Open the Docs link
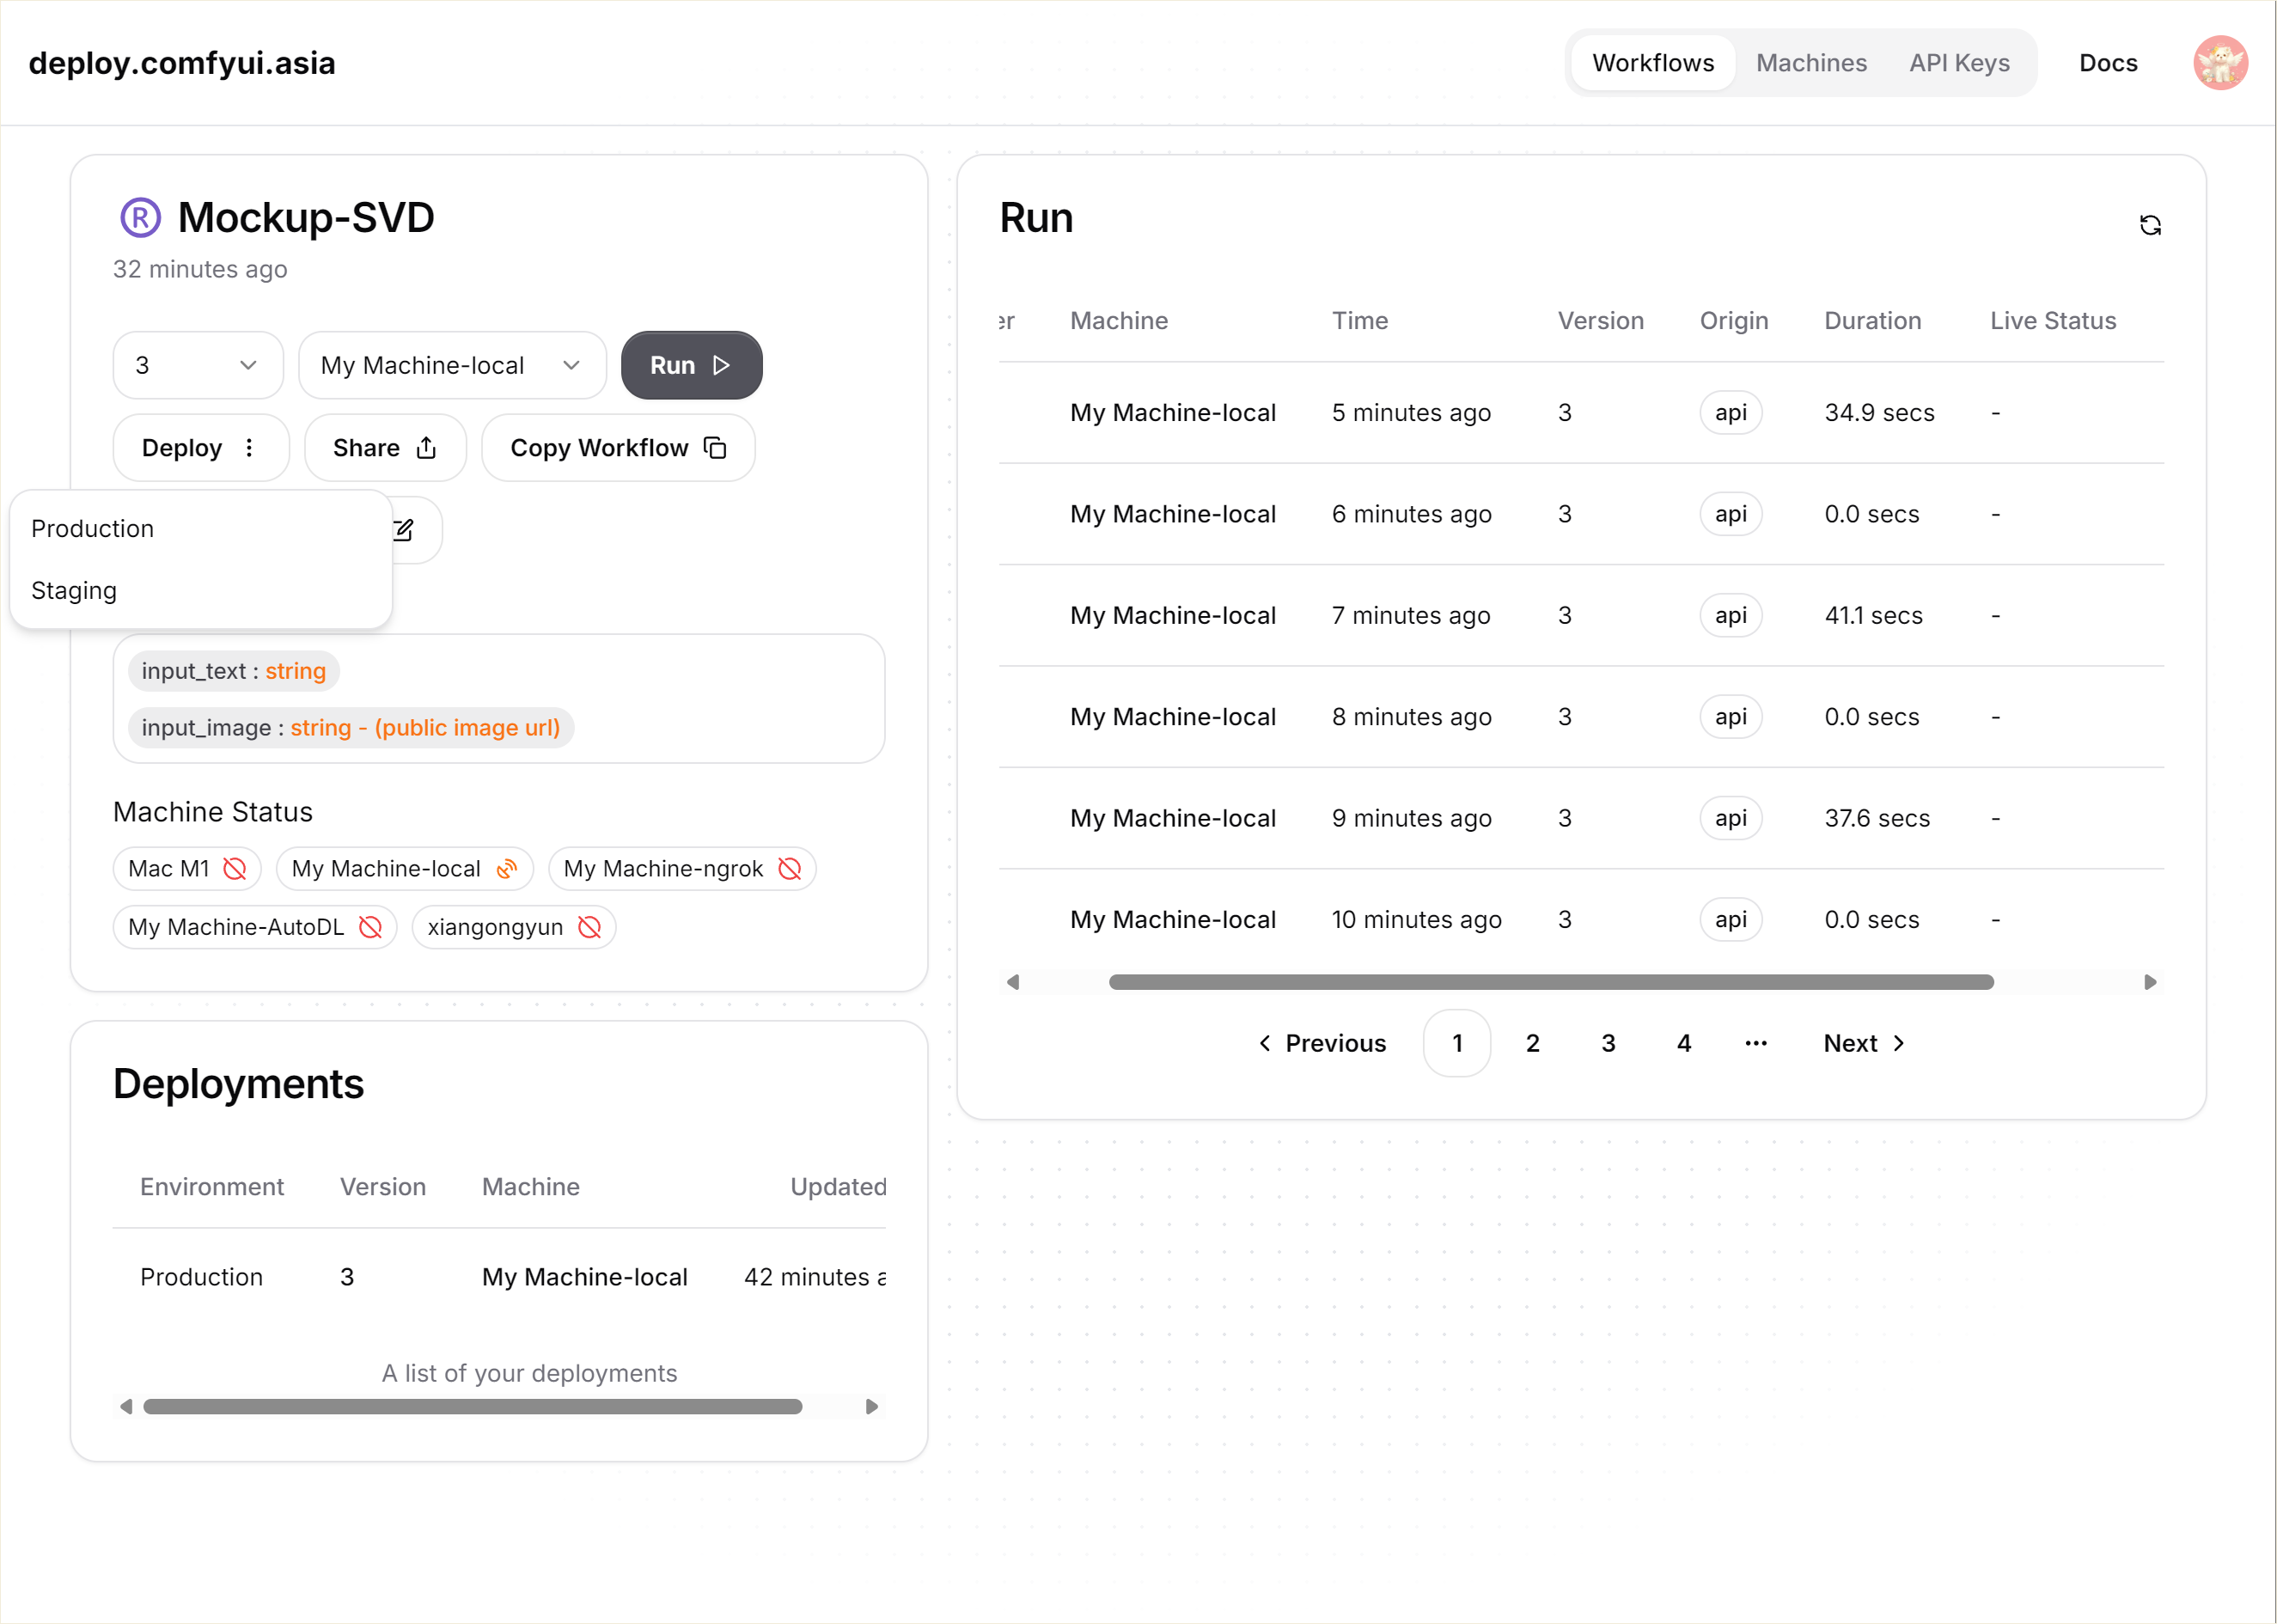The height and width of the screenshot is (1624, 2277). [x=2108, y=63]
